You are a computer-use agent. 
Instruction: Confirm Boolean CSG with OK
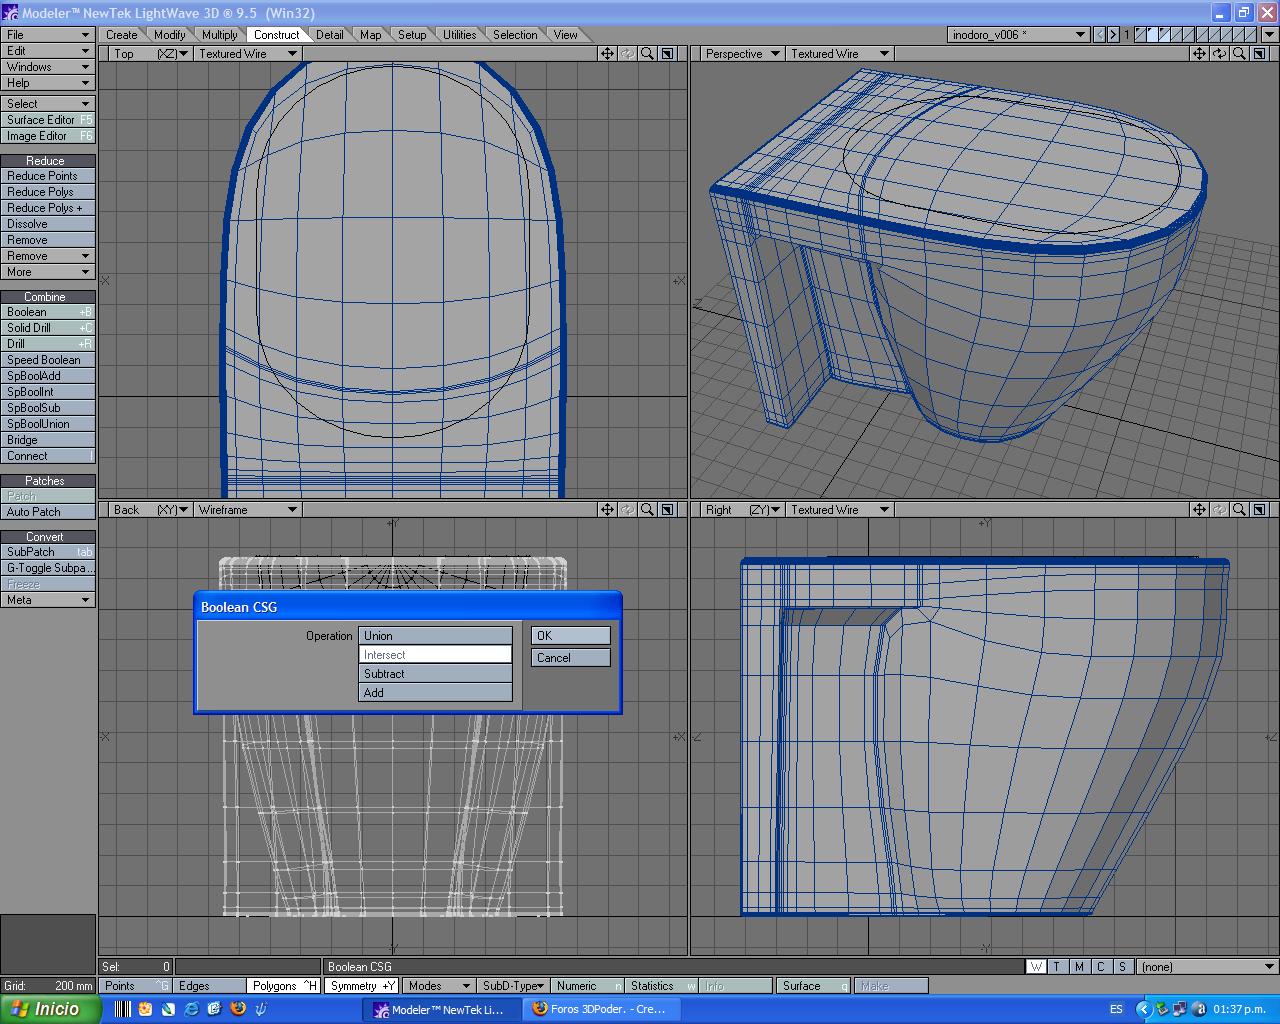point(570,636)
